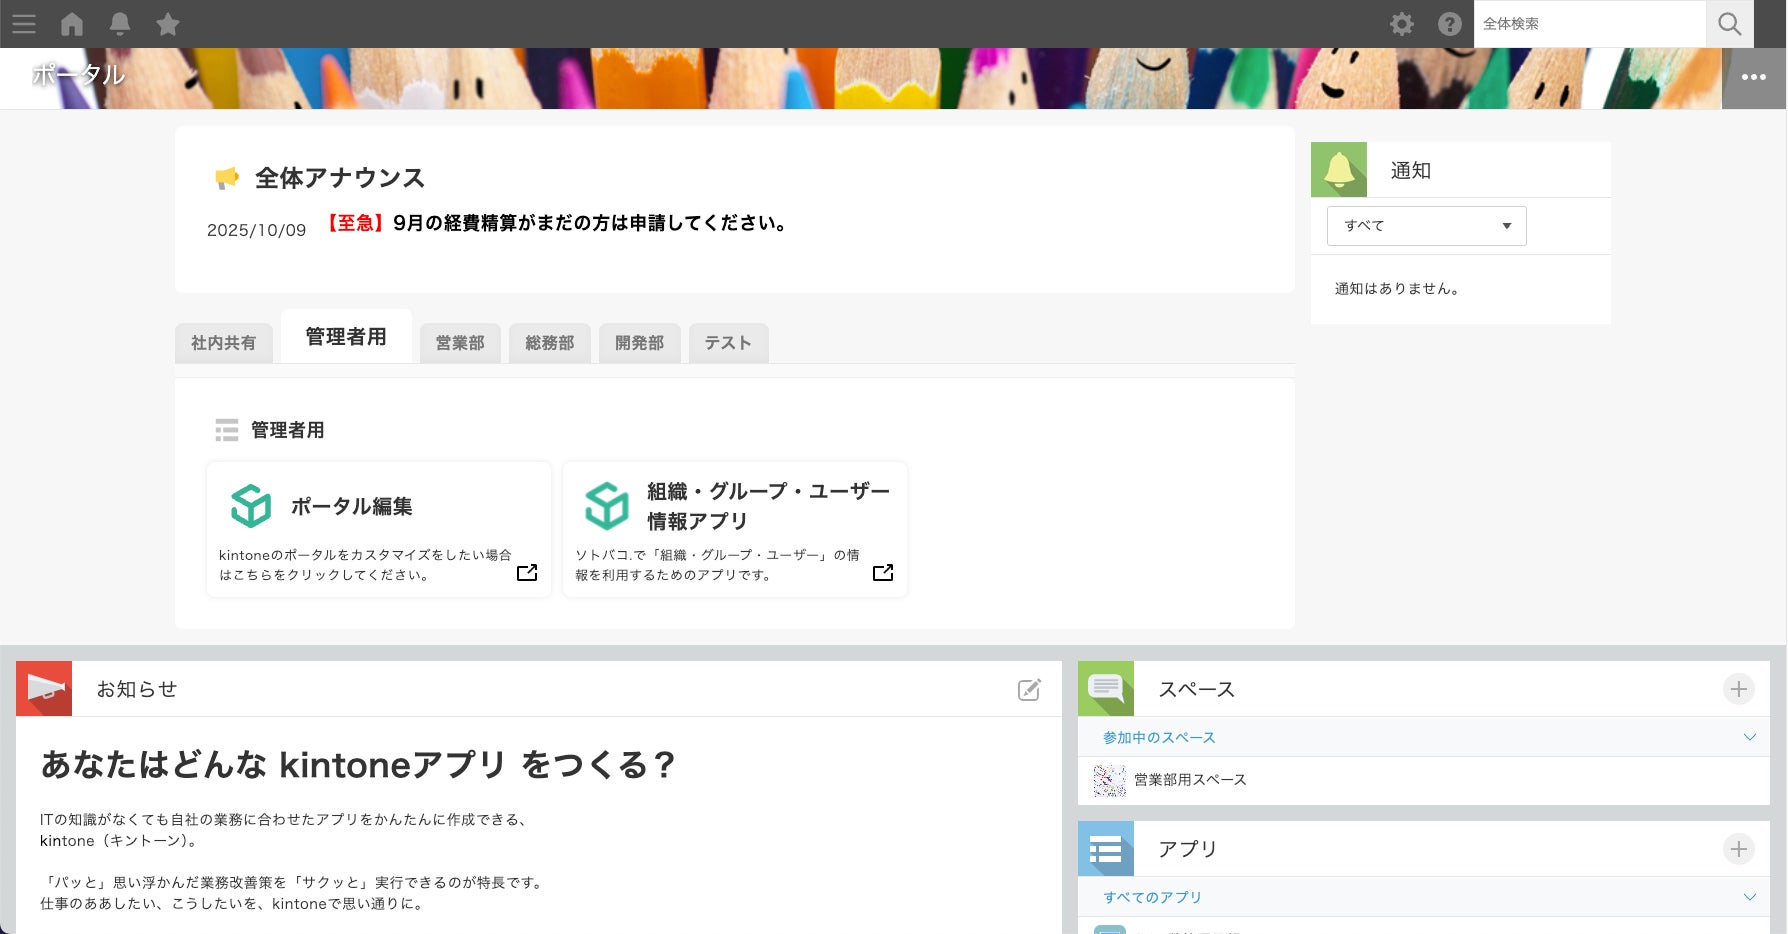Expand the すべてのアプリ chevron
This screenshot has width=1788, height=934.
[1750, 897]
